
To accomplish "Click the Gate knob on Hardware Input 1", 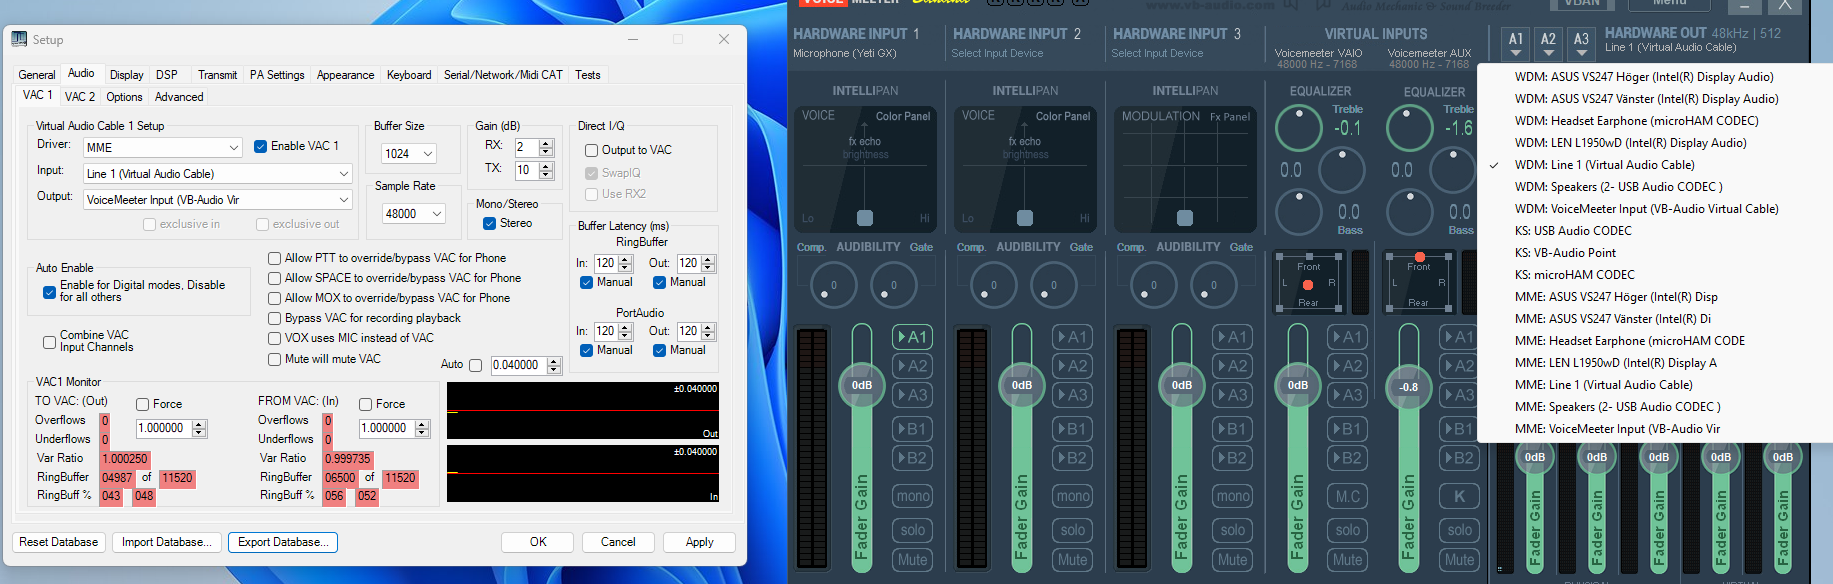I will 894,286.
